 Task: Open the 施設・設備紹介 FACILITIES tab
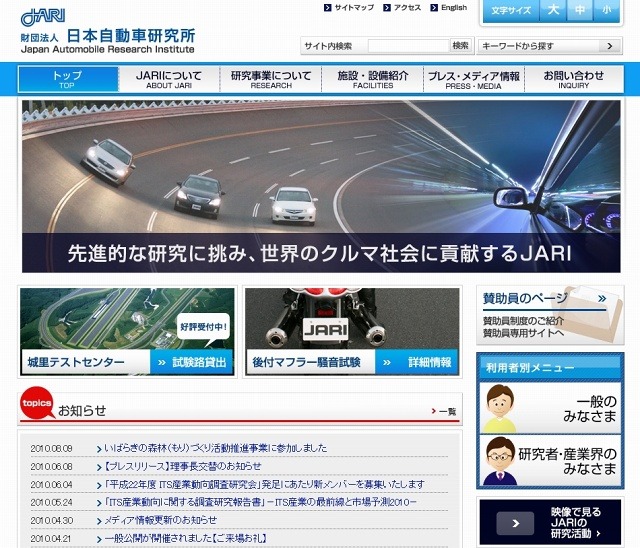pos(373,79)
